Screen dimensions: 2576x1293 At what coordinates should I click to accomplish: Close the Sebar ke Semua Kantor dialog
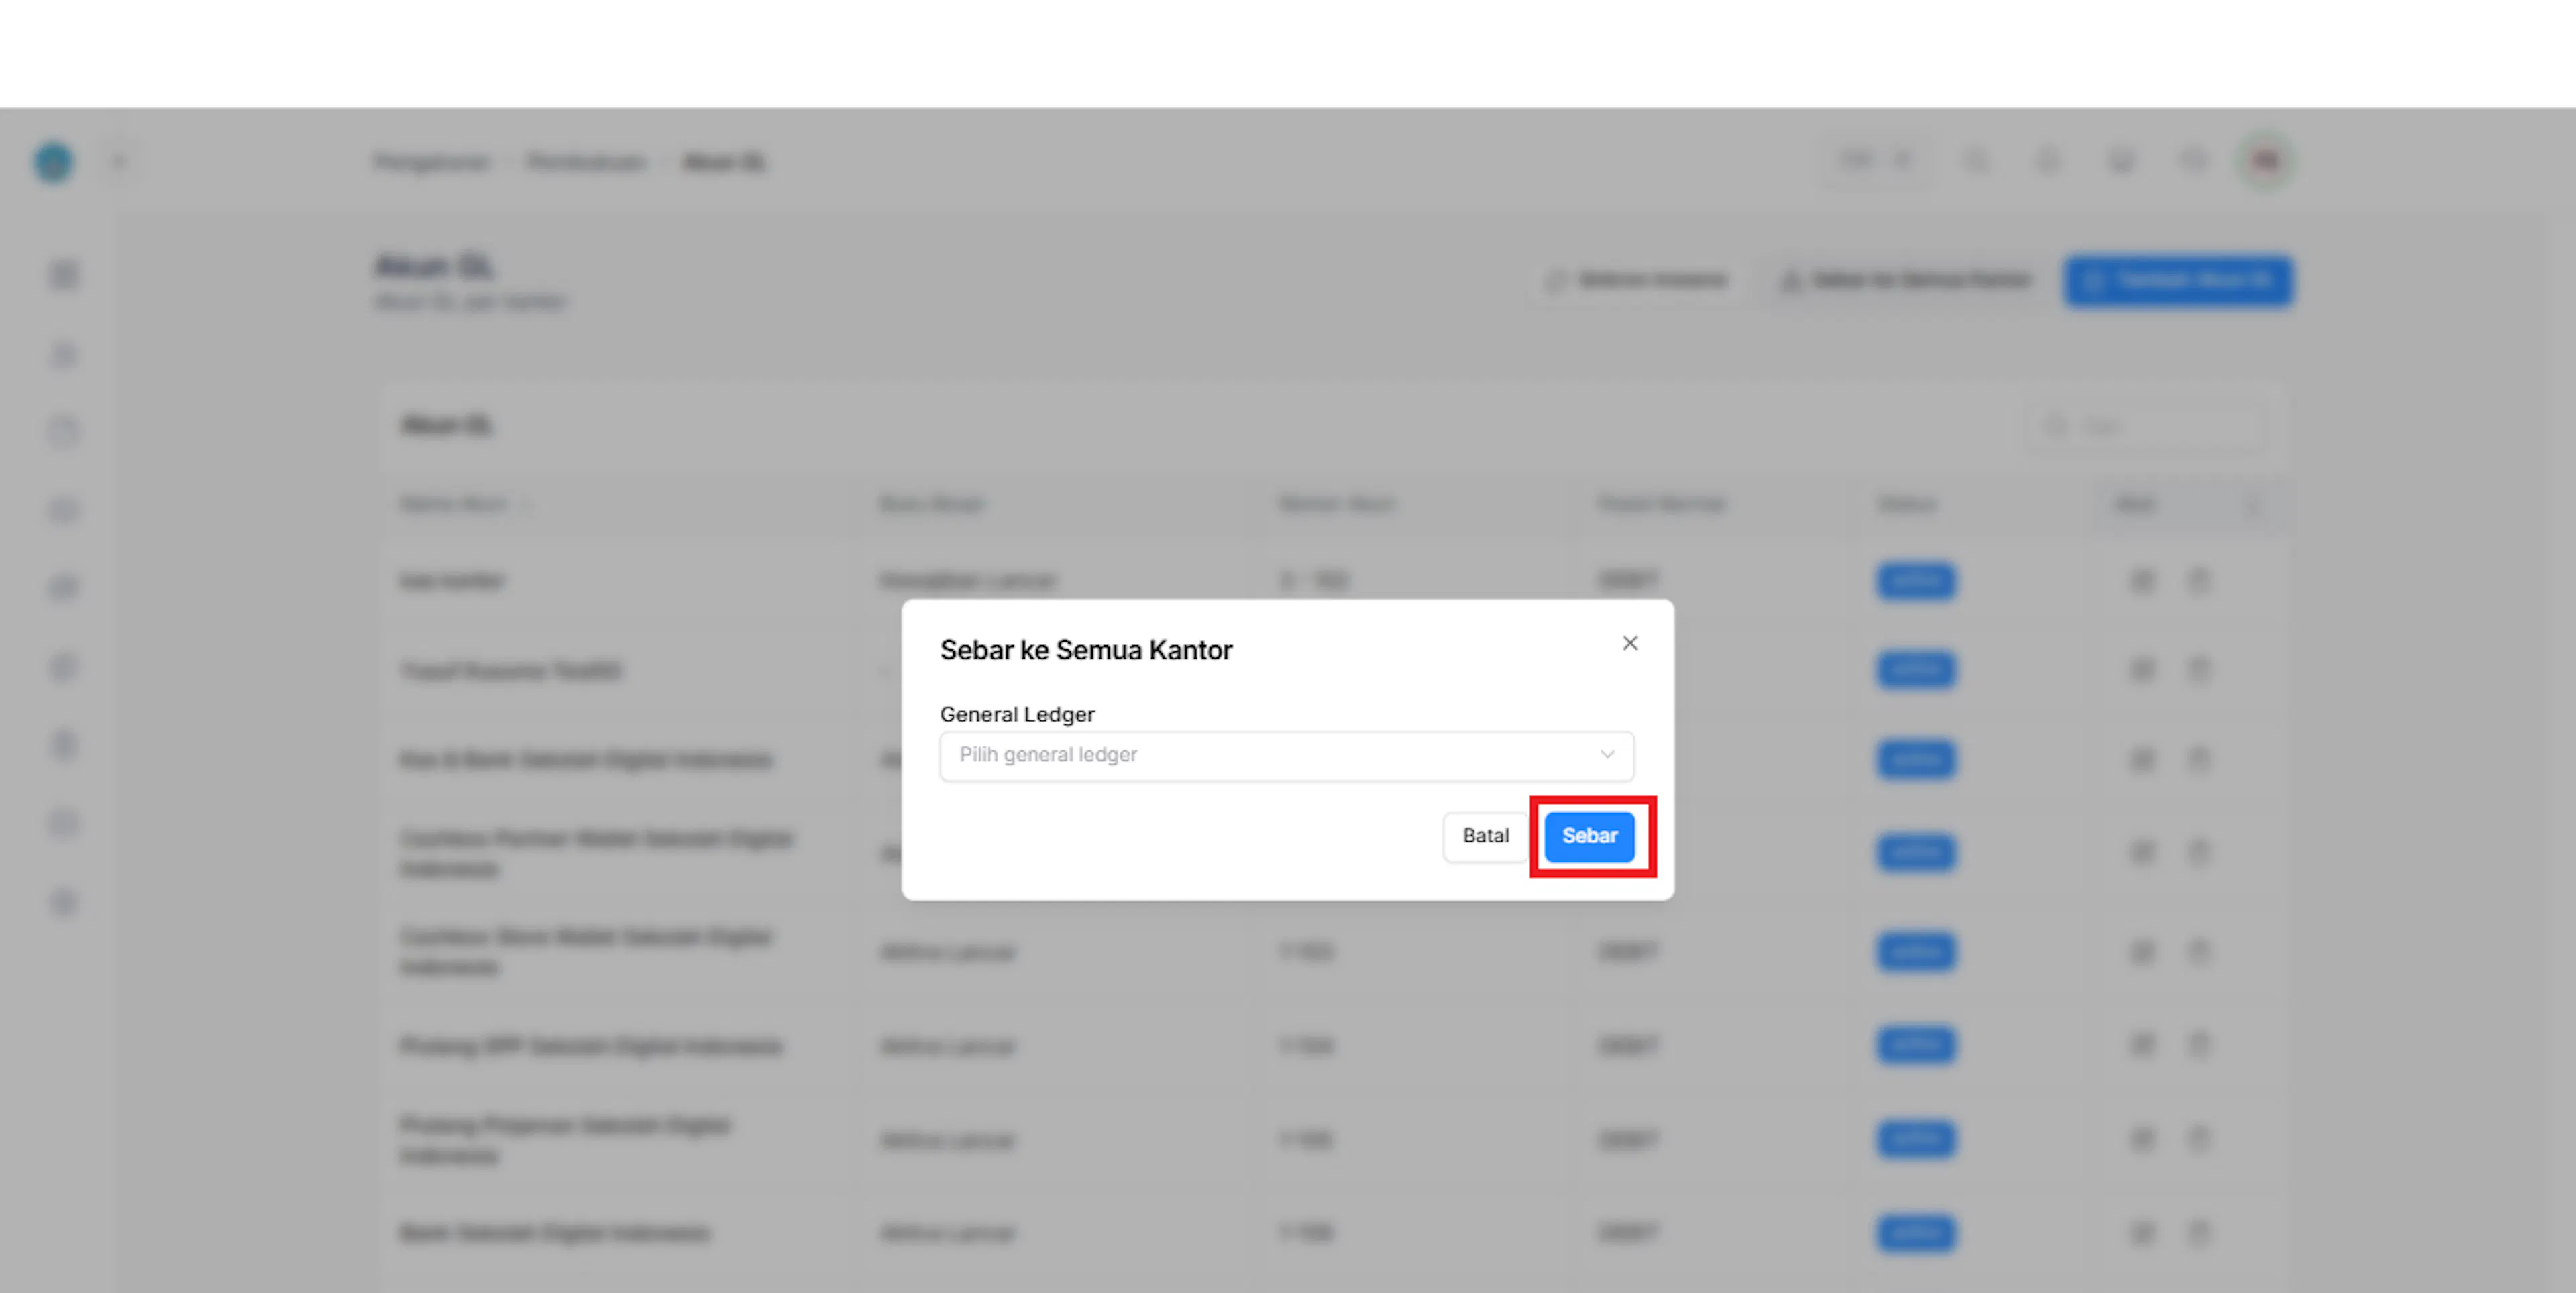coord(1630,643)
